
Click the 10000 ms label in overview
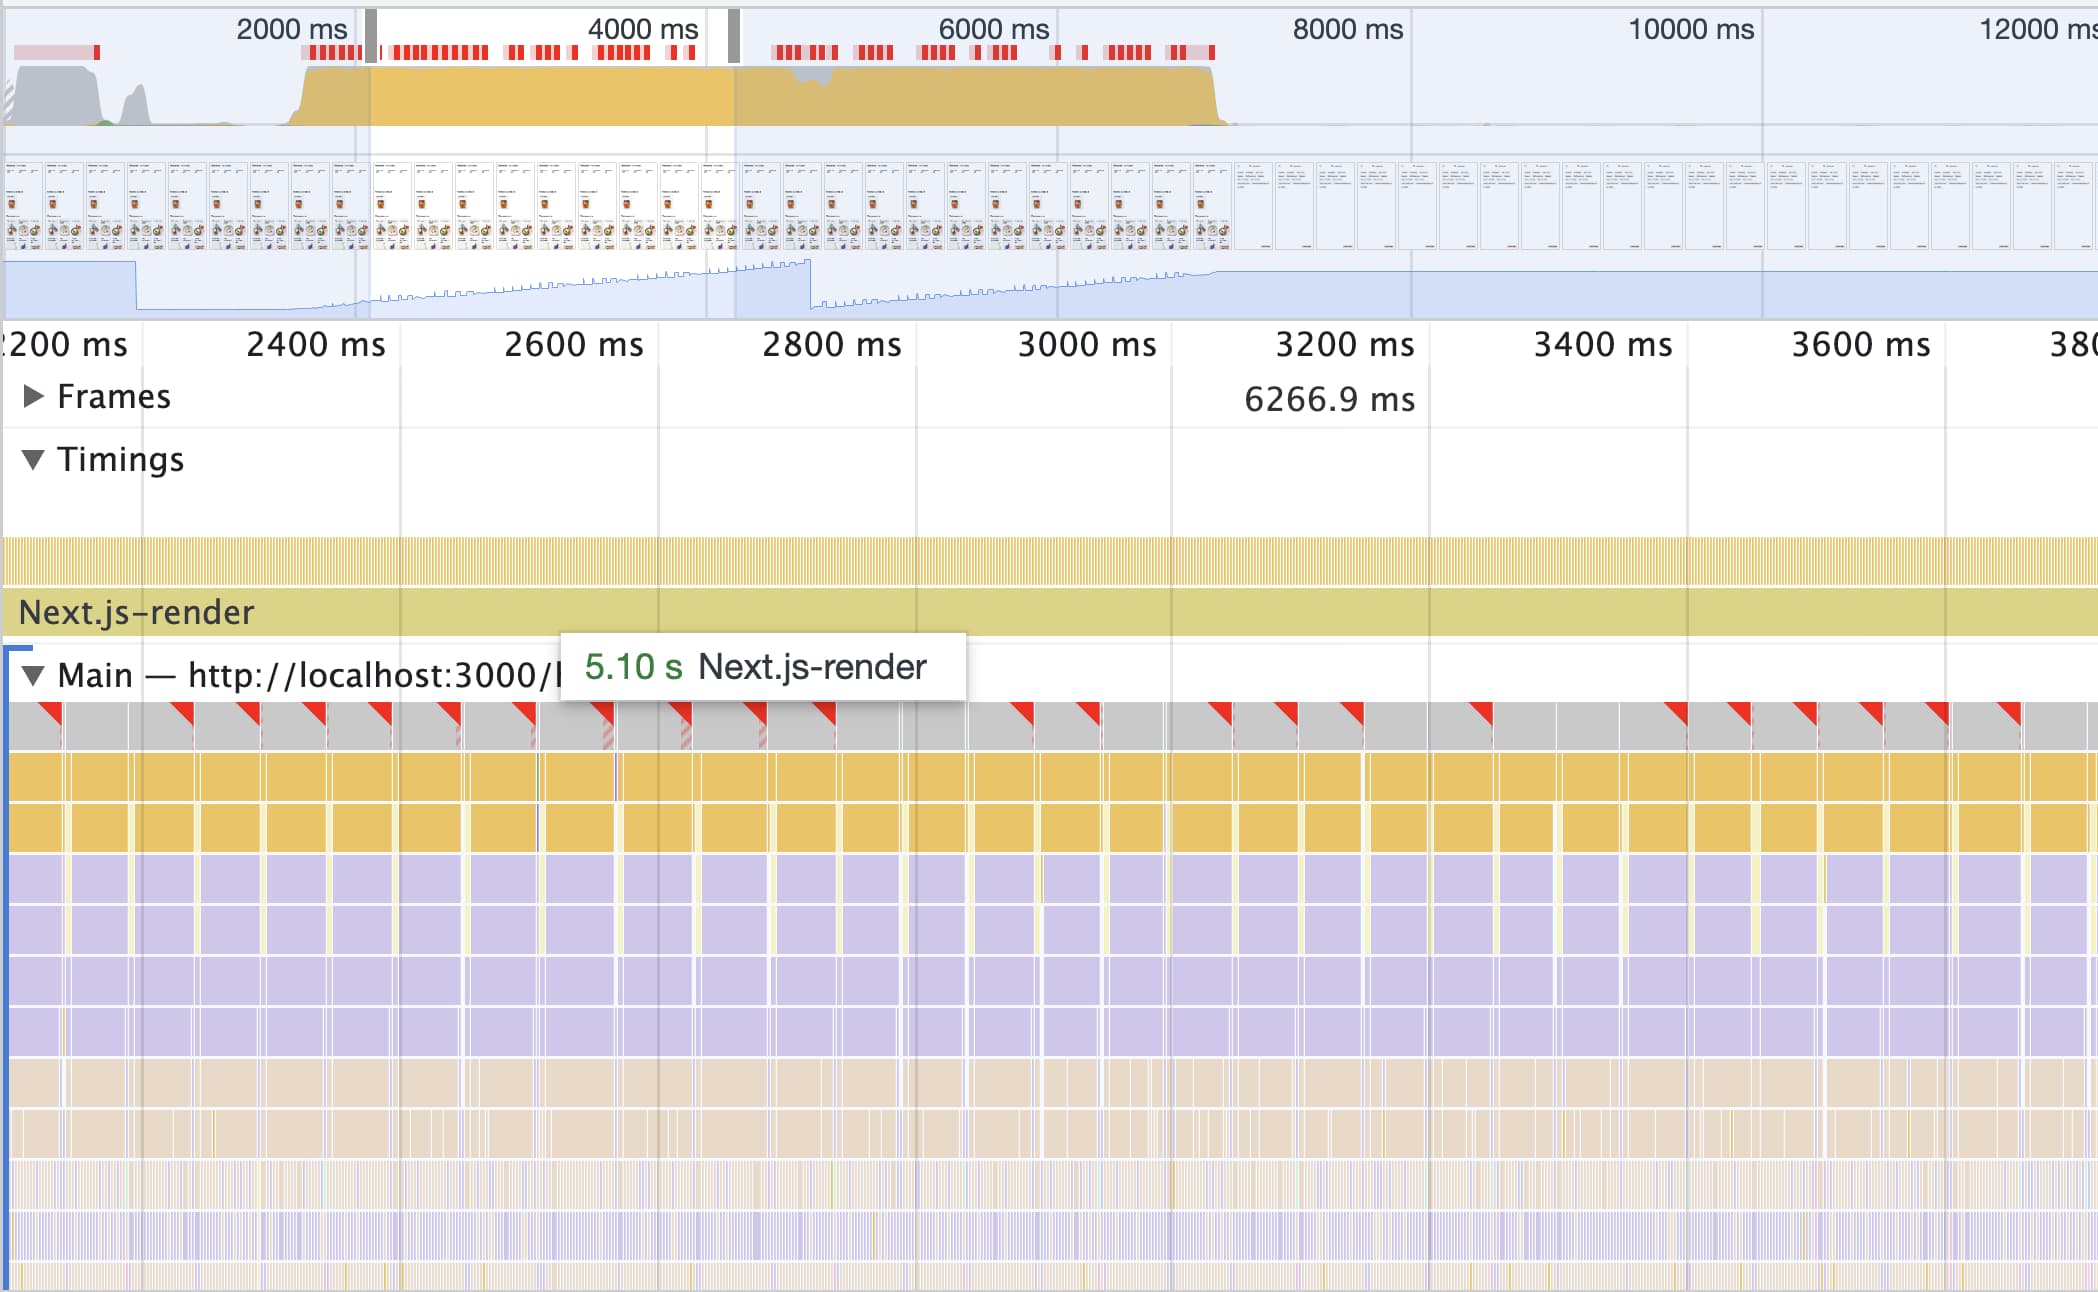point(1690,29)
